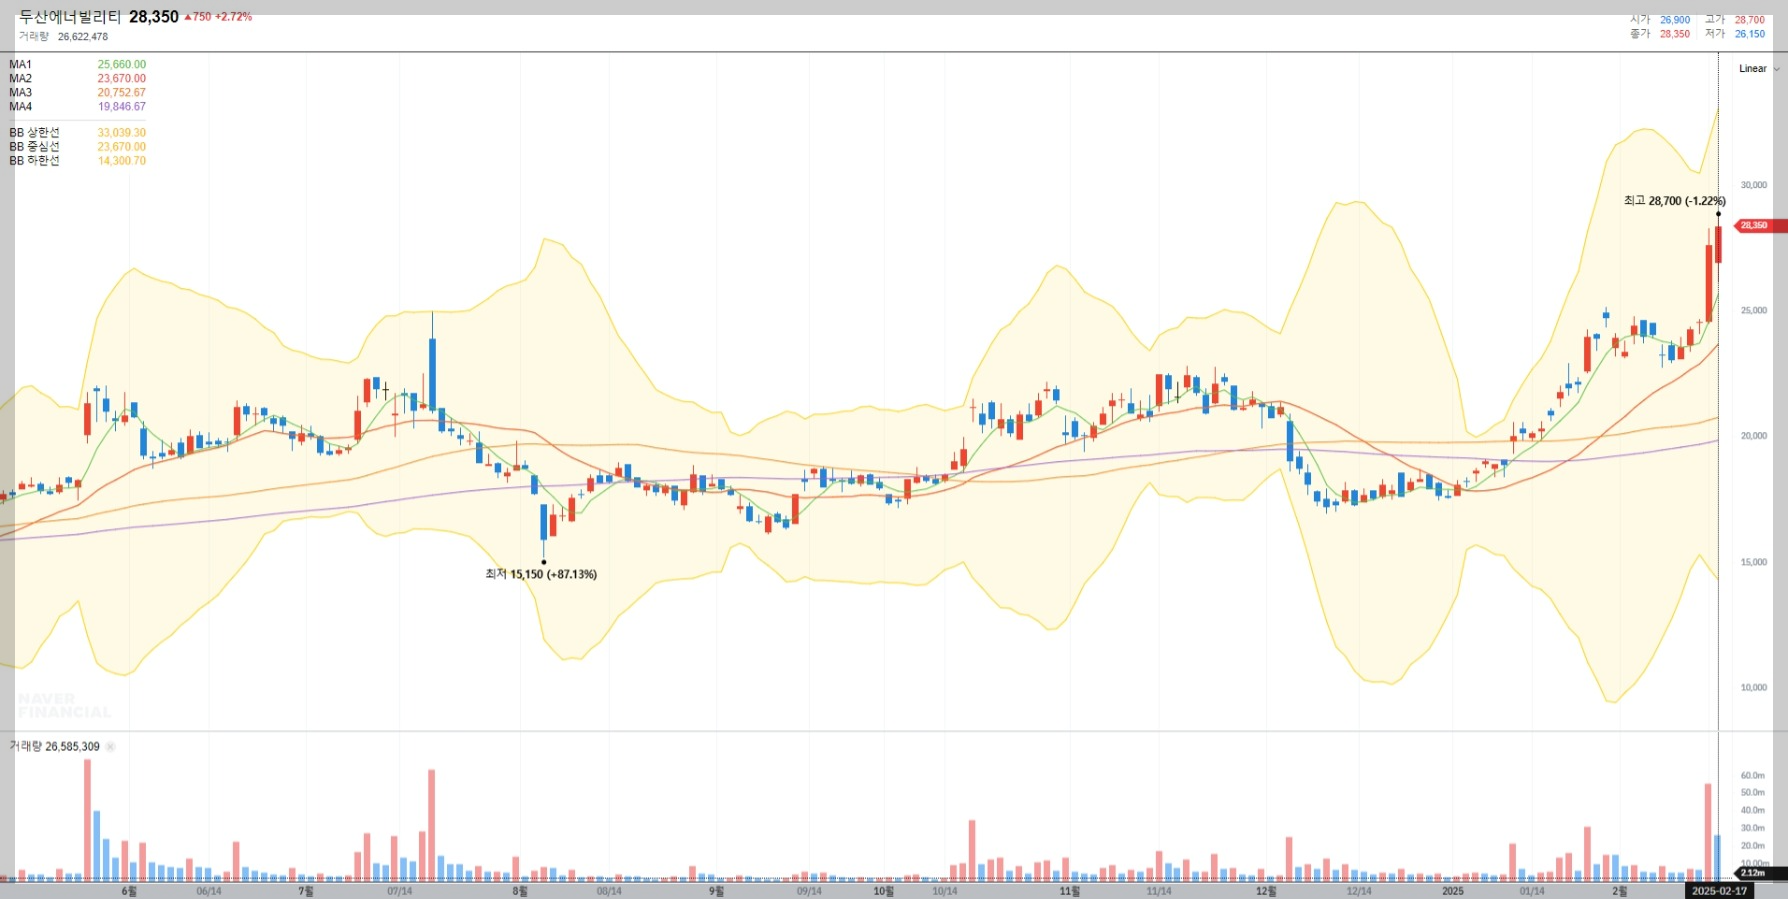Image resolution: width=1788 pixels, height=899 pixels.
Task: Click the 10/14 time axis label
Action: pos(944,891)
